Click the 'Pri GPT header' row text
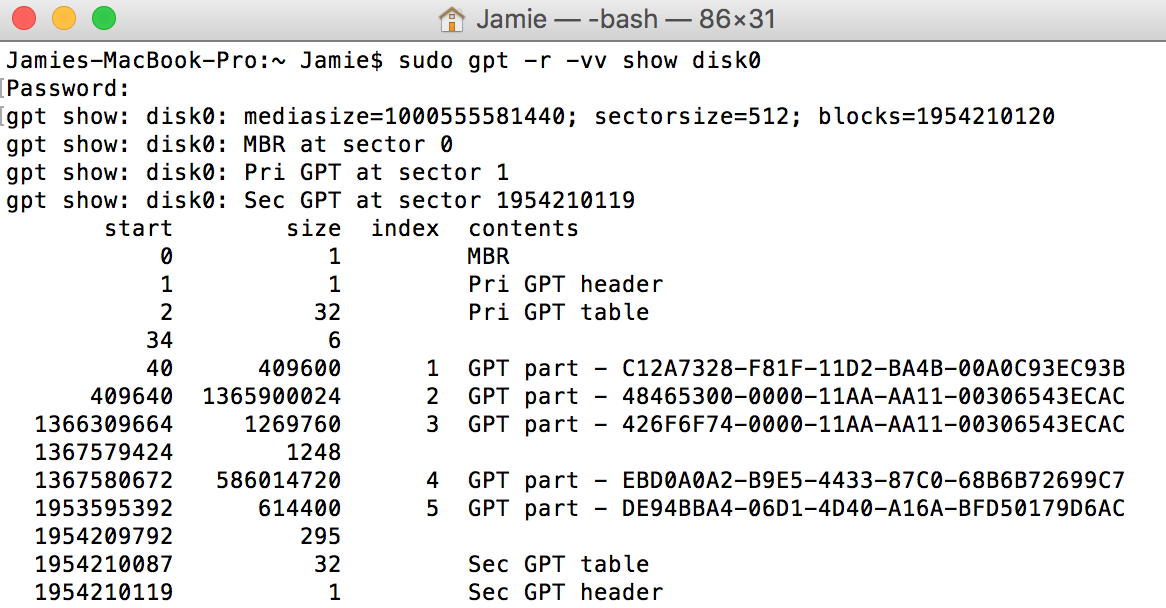The width and height of the screenshot is (1166, 608). coord(566,284)
